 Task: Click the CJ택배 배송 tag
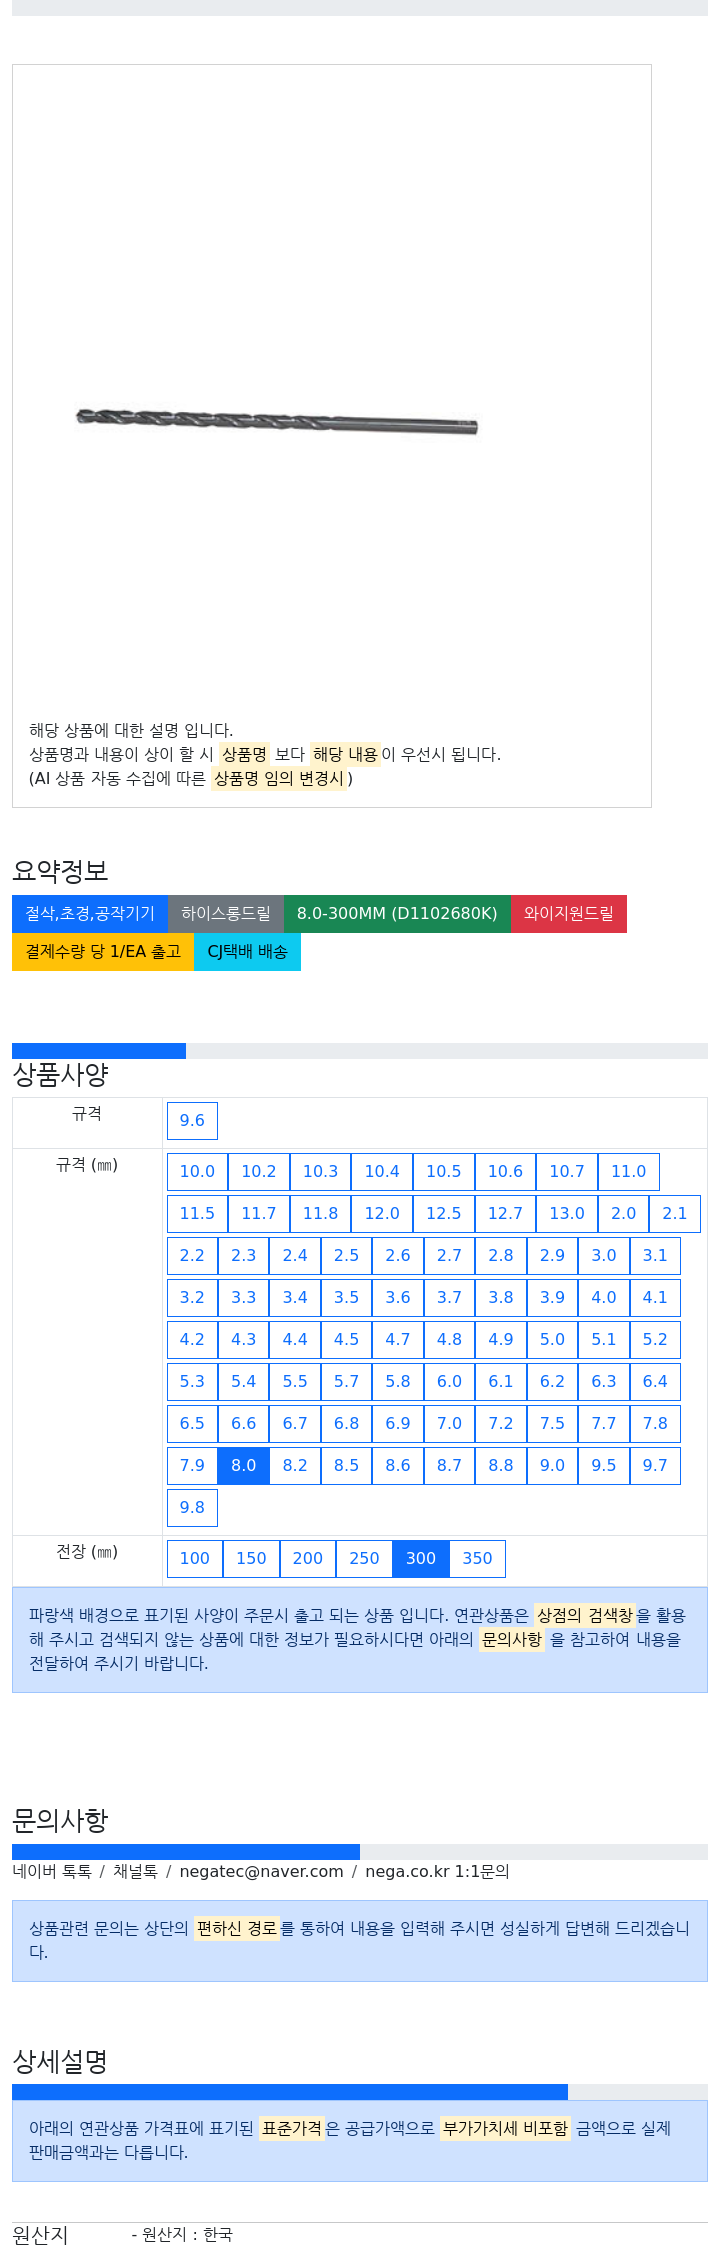pyautogui.click(x=247, y=951)
